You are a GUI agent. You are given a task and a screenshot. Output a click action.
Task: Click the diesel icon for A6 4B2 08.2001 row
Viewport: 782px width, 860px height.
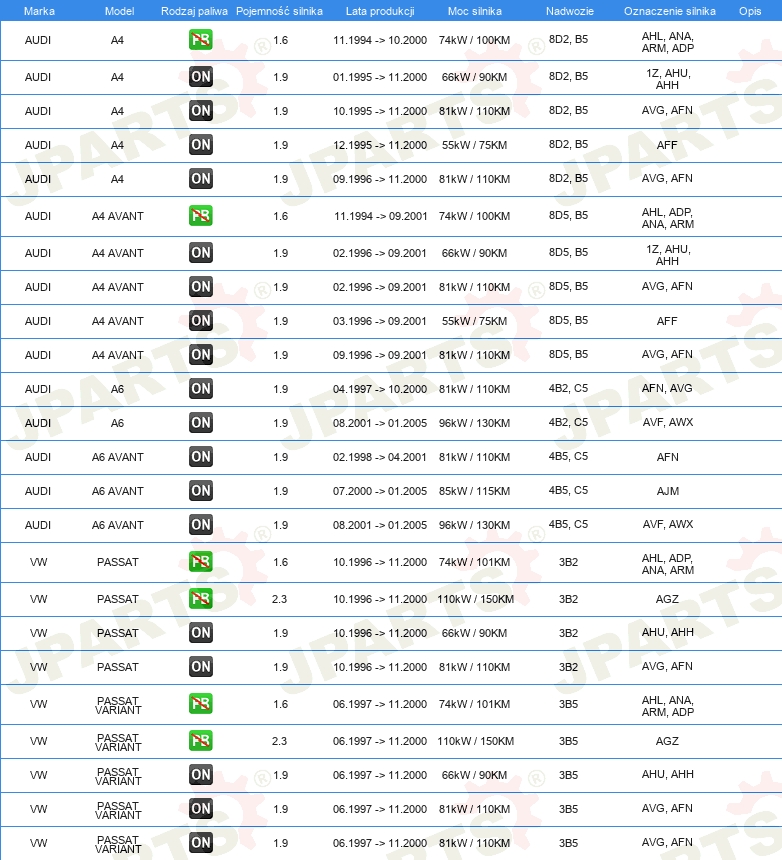(201, 423)
